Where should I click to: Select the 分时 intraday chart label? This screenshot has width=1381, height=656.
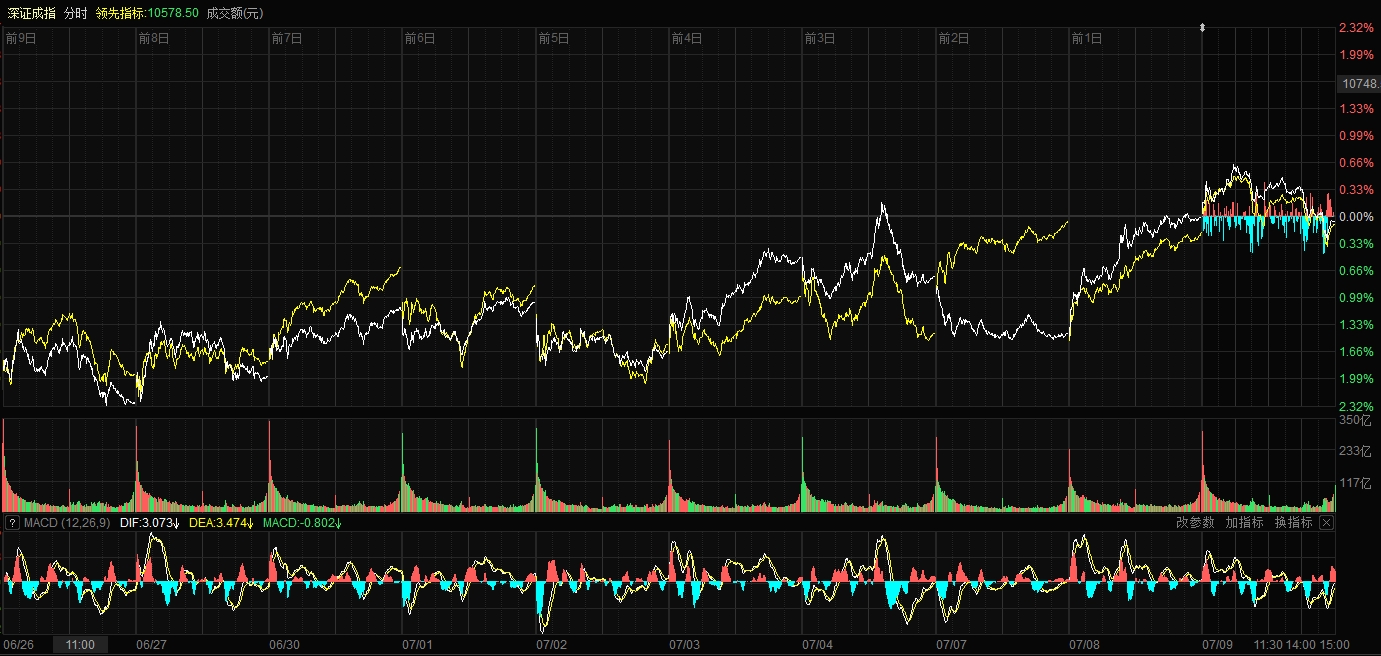coord(75,12)
